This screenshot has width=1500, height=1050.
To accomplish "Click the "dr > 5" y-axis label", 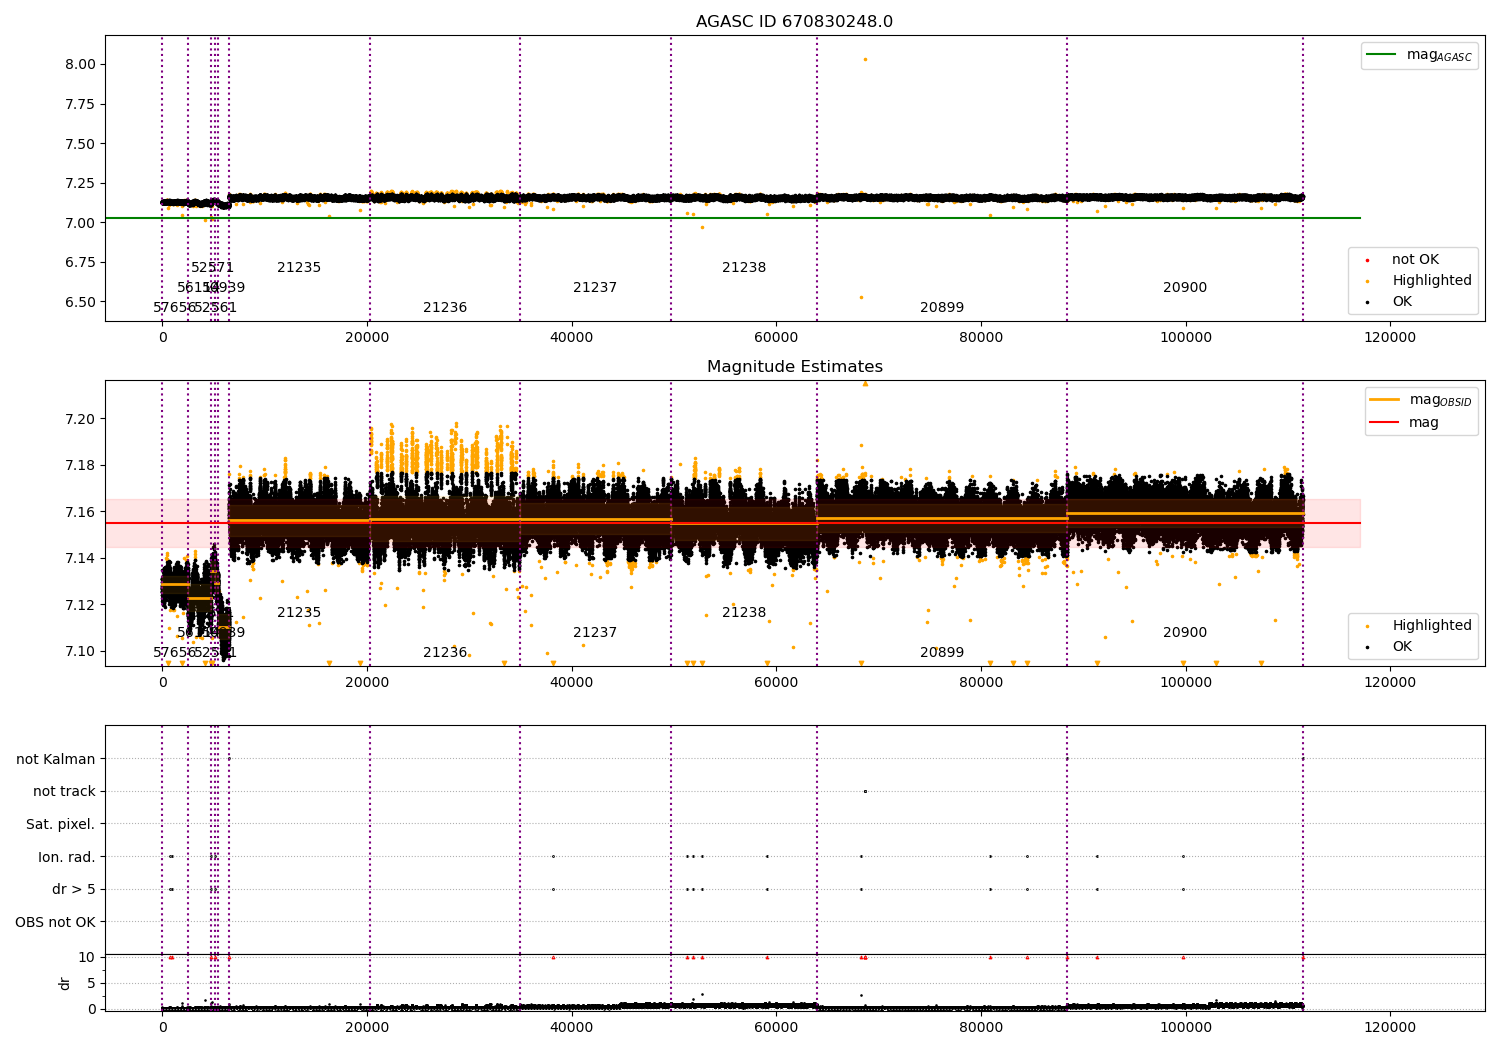I will click(74, 889).
